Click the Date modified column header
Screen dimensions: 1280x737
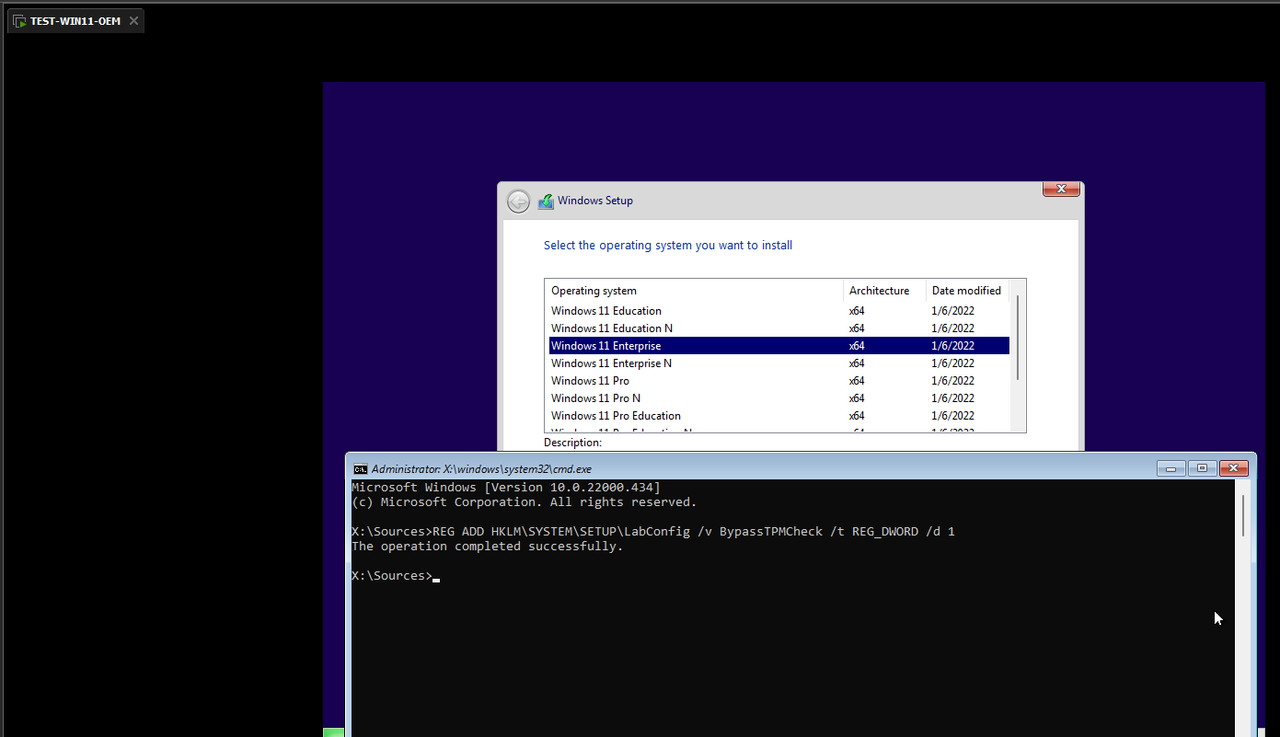(x=968, y=291)
